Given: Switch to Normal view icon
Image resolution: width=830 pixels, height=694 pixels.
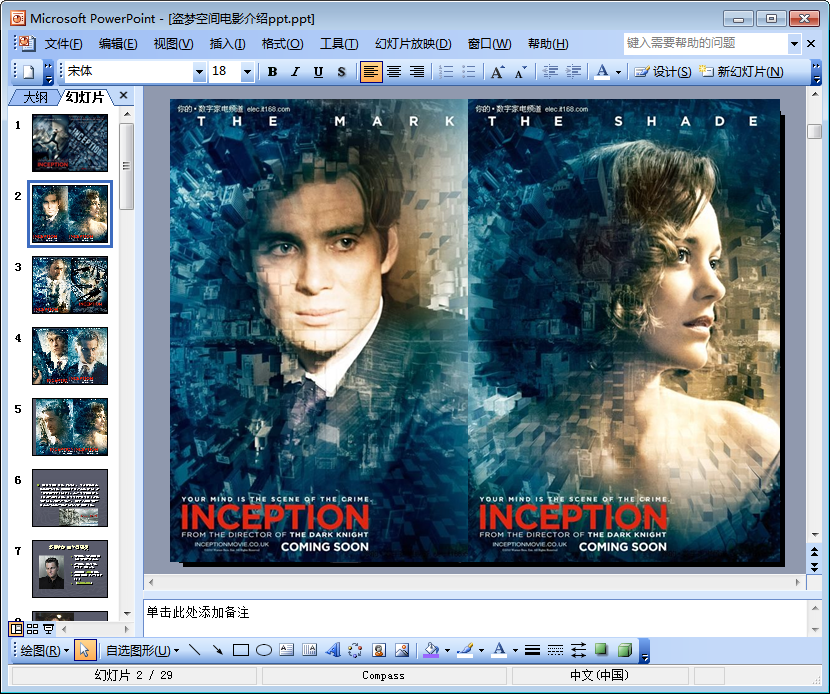Looking at the screenshot, I should coord(16,629).
